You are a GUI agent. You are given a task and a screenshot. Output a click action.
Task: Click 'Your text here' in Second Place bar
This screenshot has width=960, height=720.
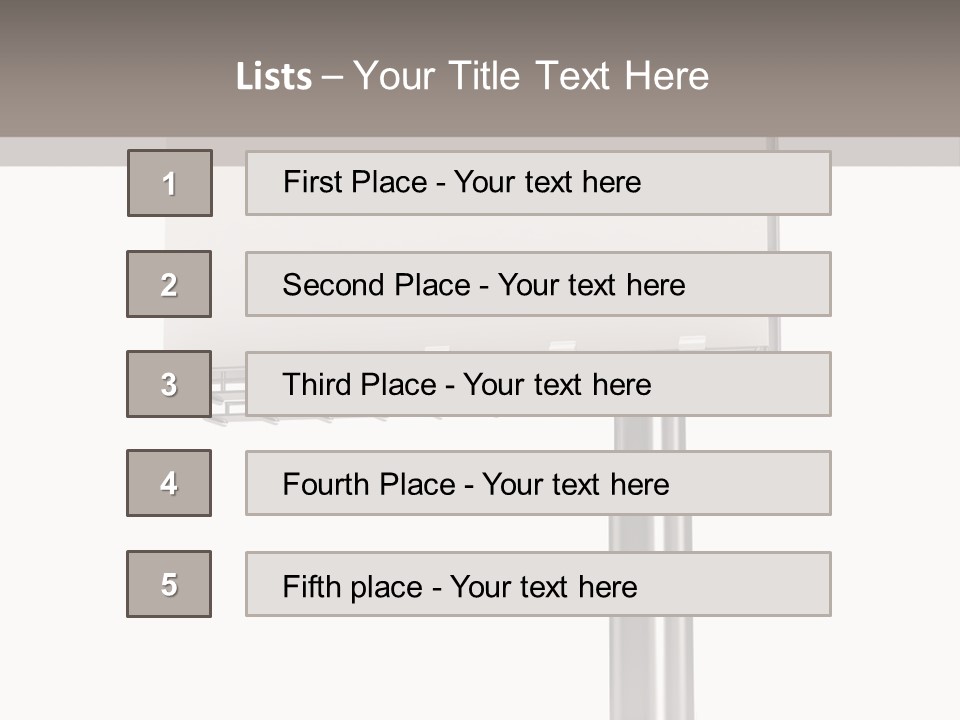pos(591,285)
